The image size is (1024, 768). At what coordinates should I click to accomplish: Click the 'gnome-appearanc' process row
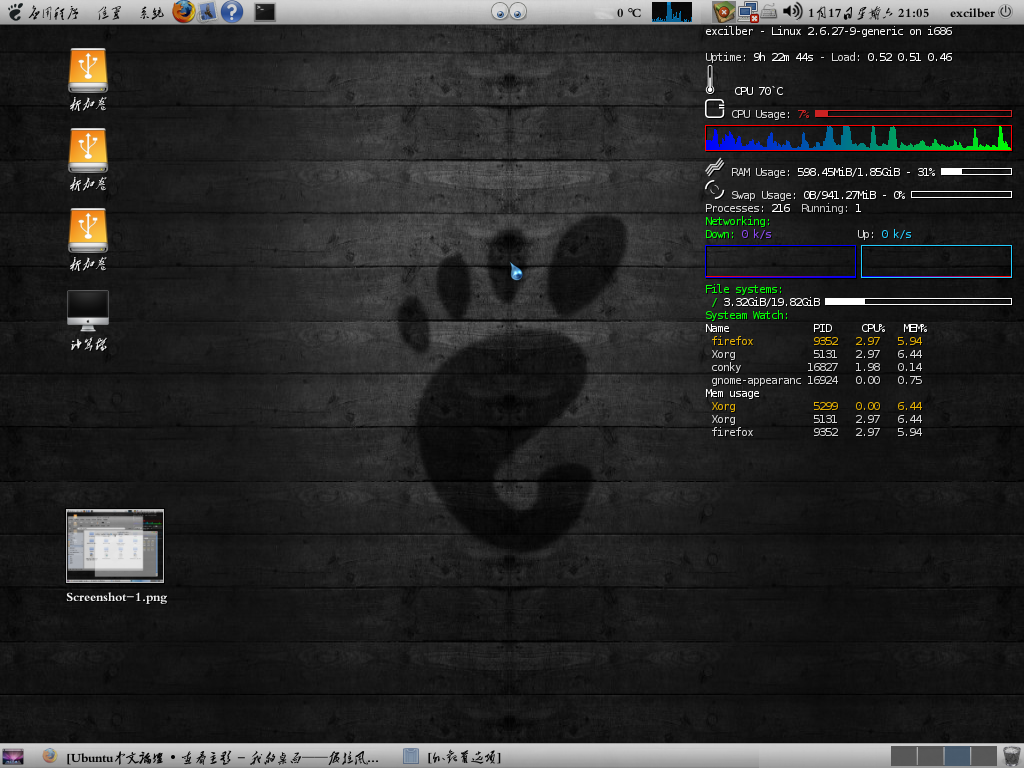point(816,381)
